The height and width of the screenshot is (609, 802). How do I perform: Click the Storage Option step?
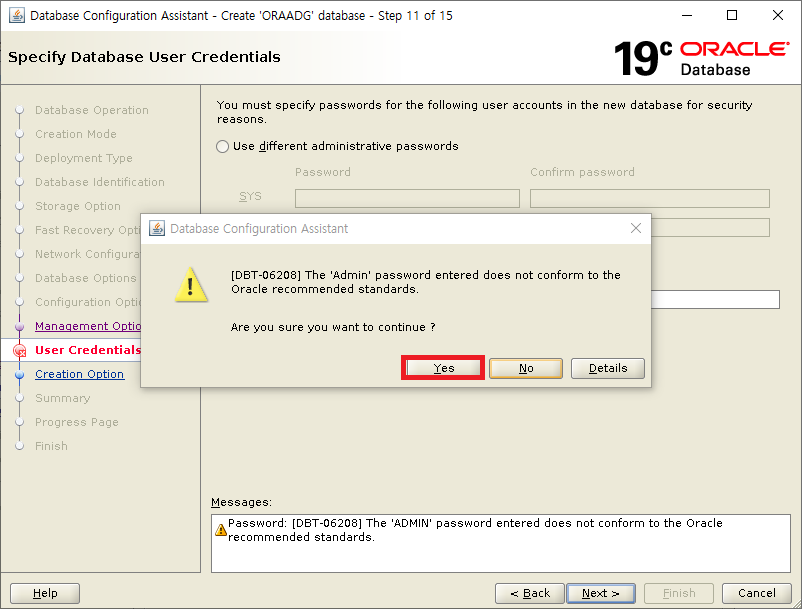78,207
